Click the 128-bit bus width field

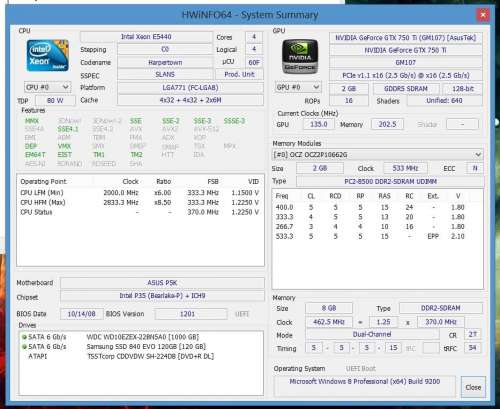[x=462, y=89]
